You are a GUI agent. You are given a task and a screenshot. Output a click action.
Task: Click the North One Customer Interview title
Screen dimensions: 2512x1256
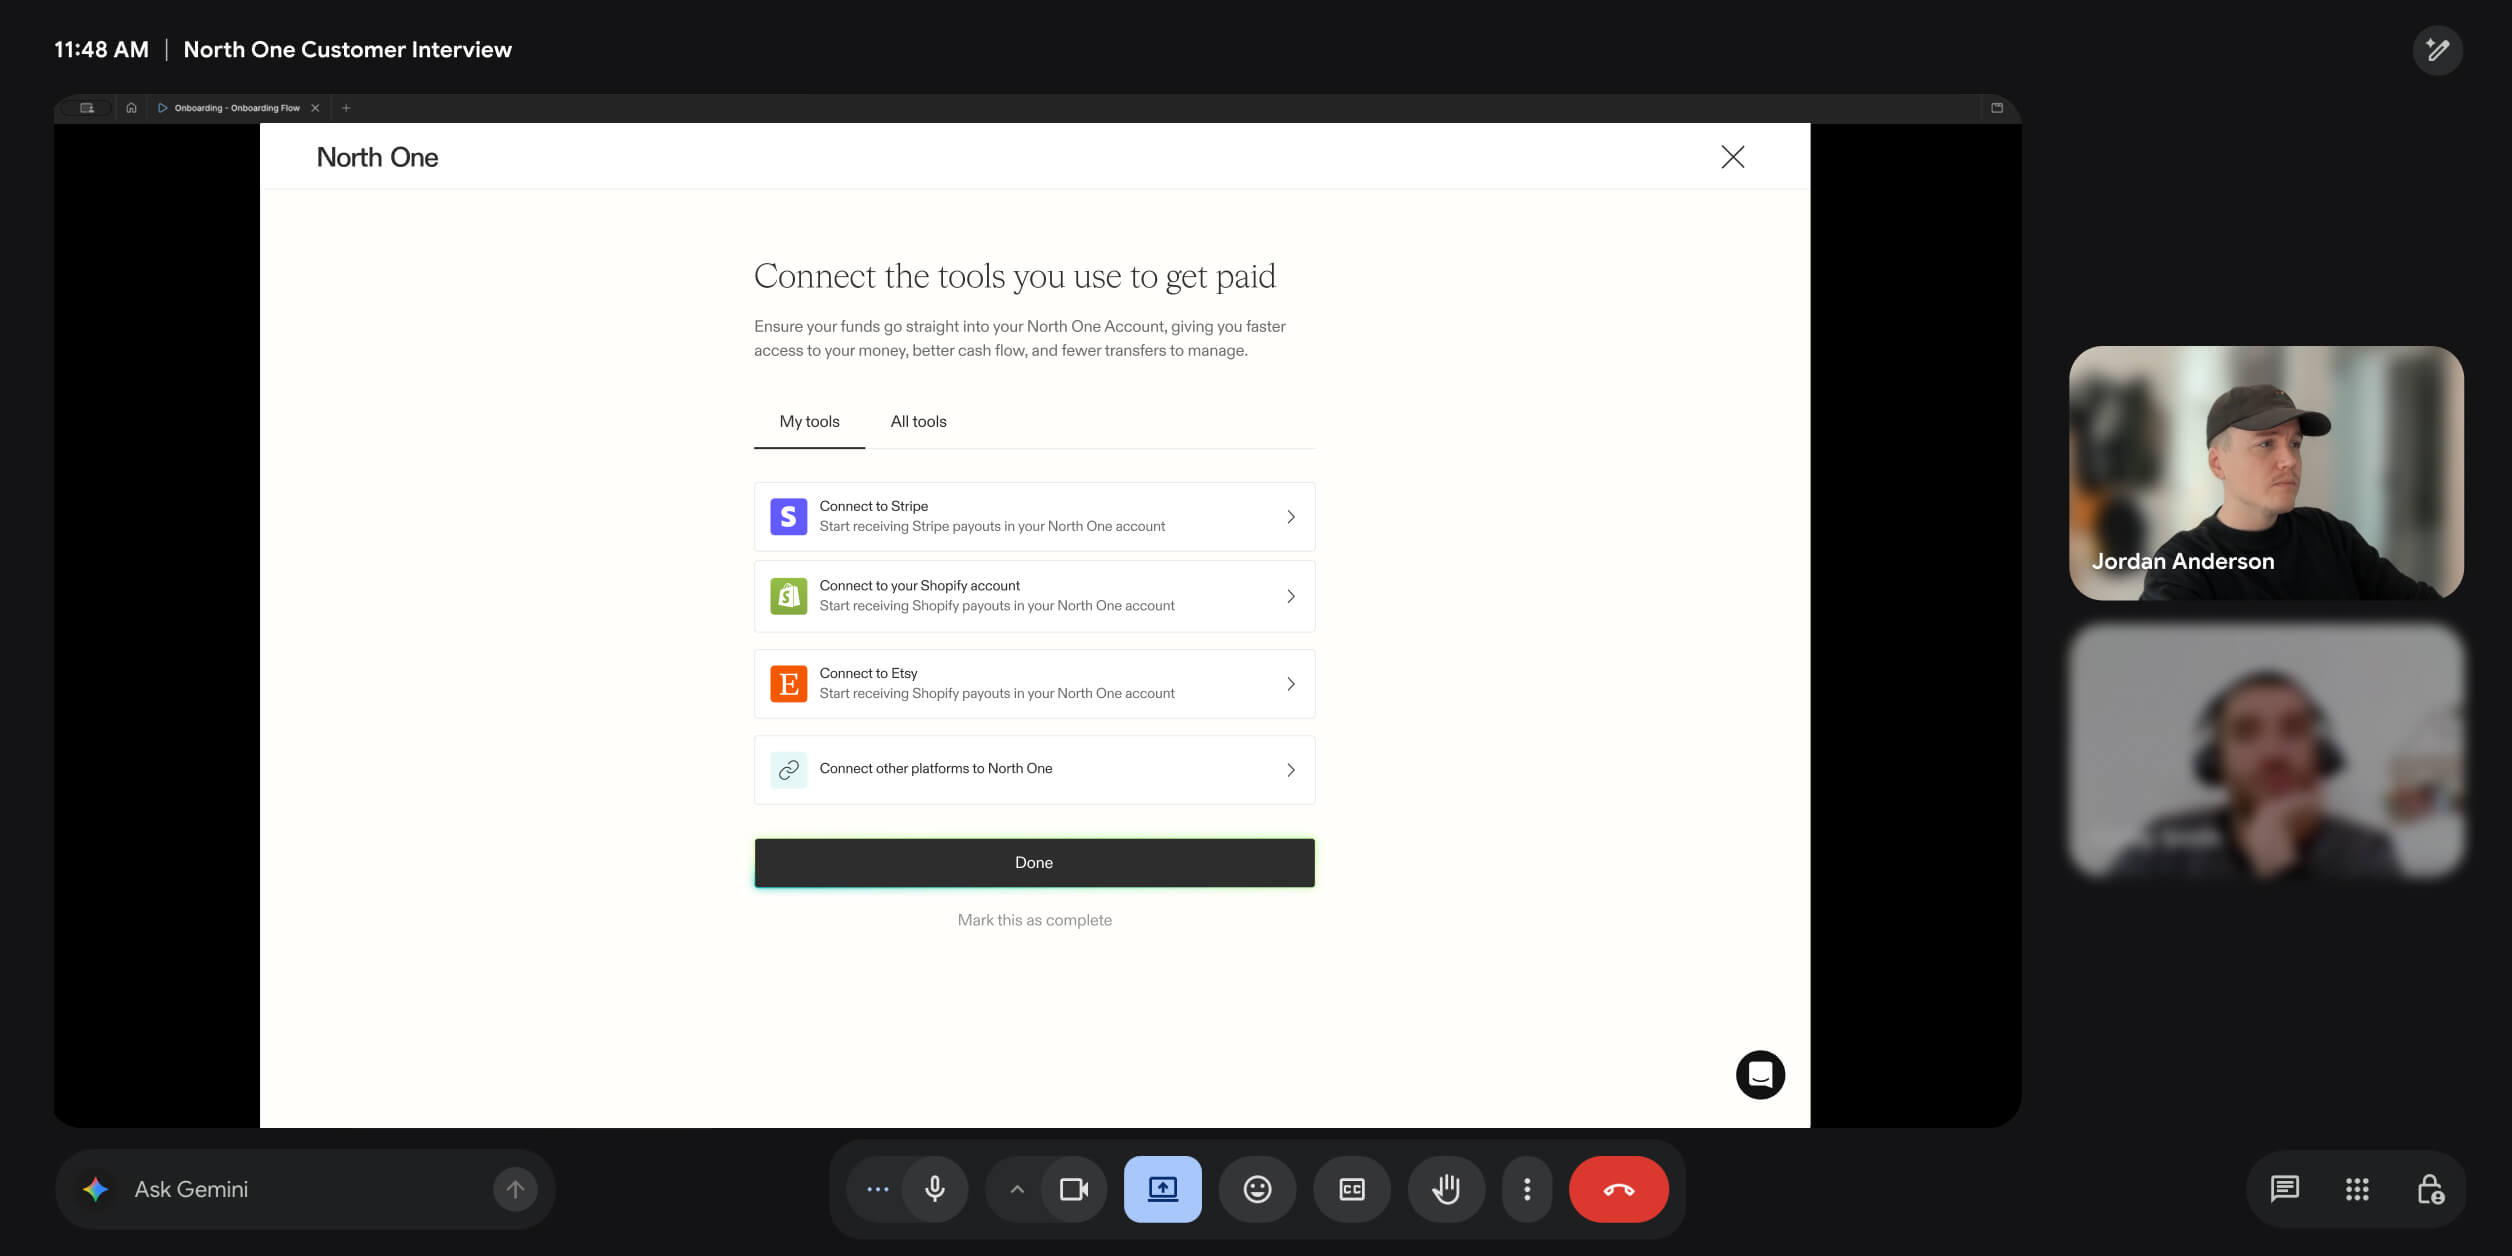tap(347, 50)
